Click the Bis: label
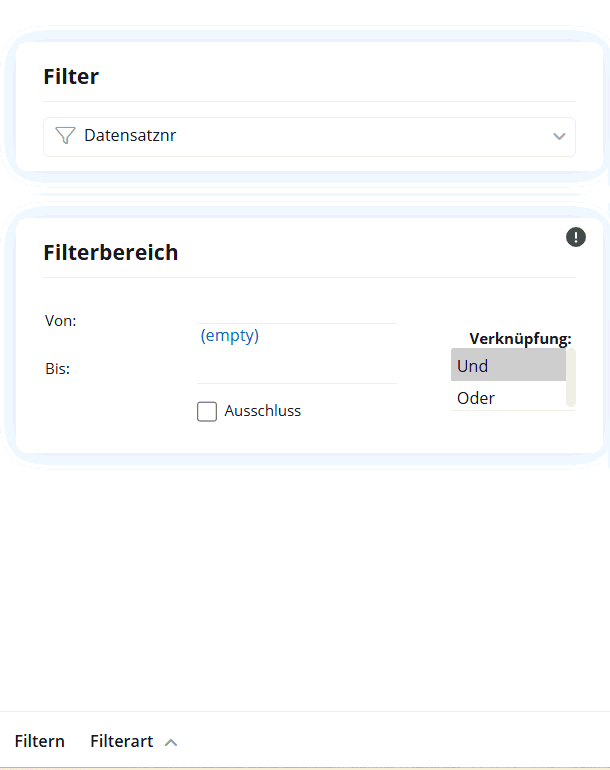610x770 pixels. pyautogui.click(x=57, y=369)
